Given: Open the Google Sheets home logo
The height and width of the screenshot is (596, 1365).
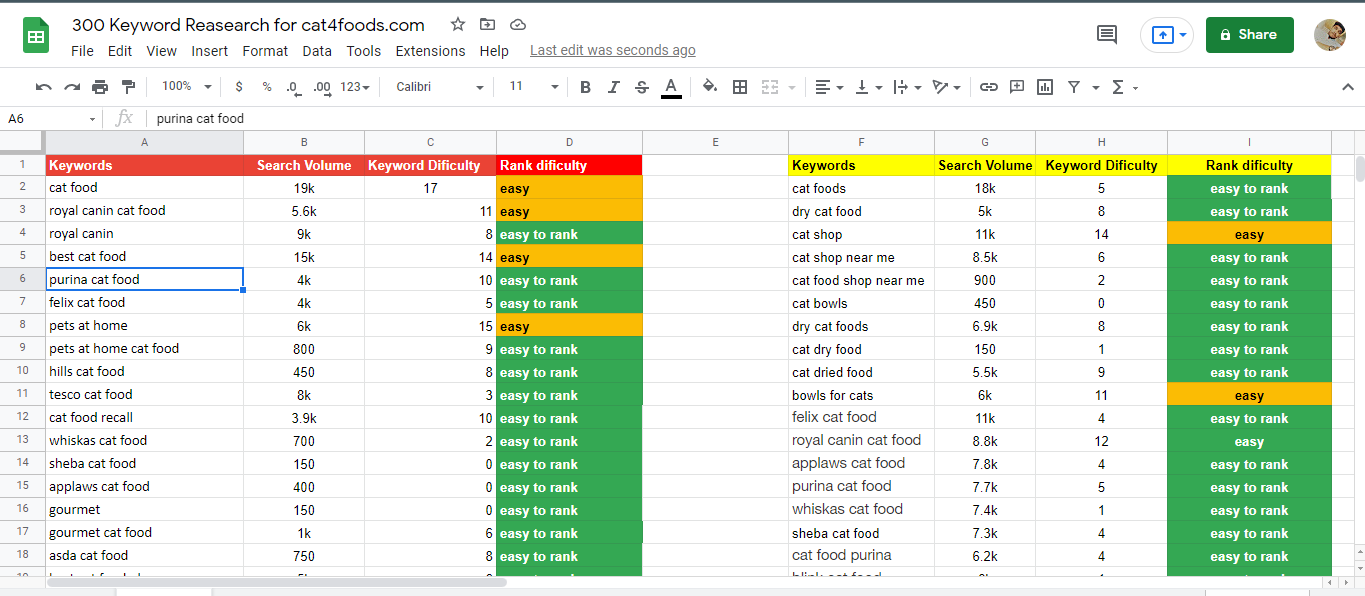Looking at the screenshot, I should point(36,37).
